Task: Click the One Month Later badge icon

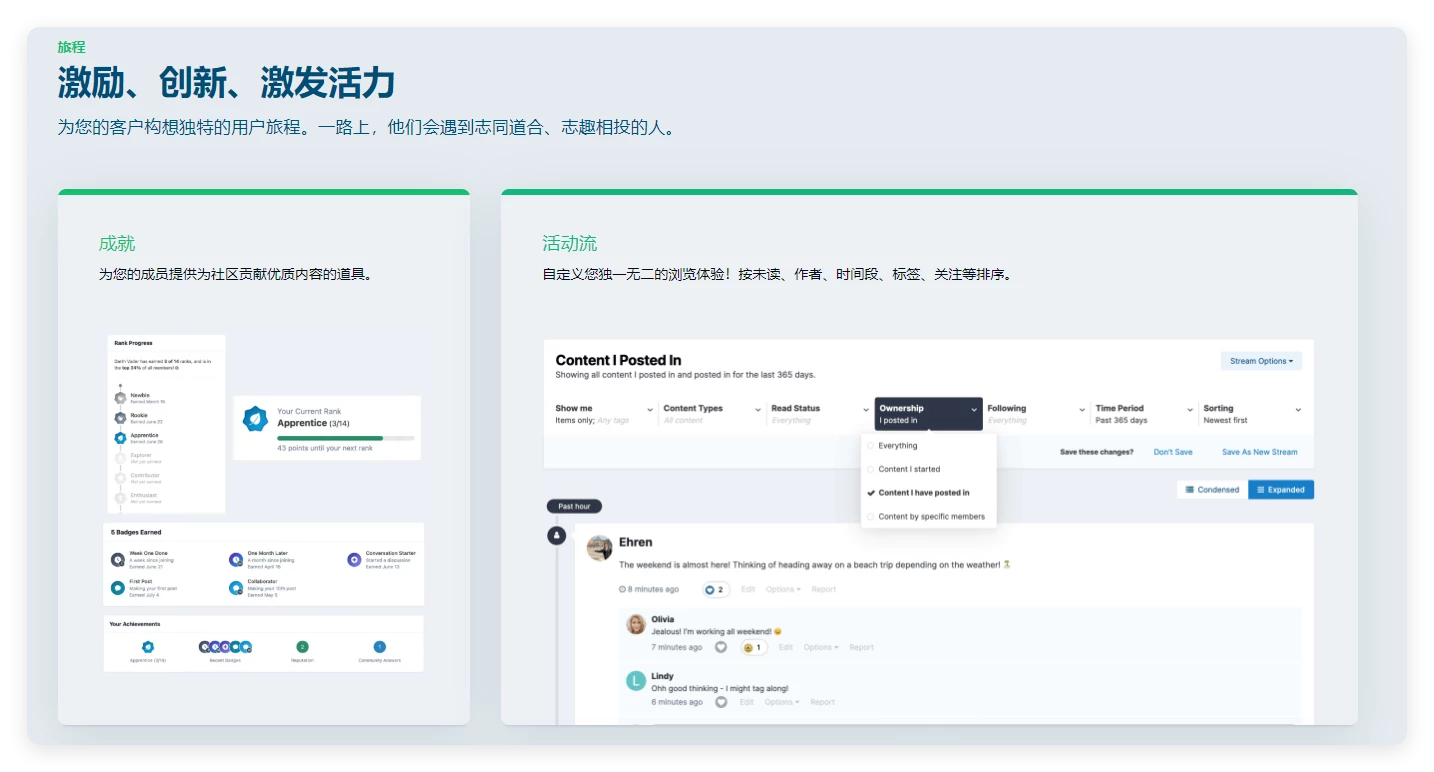Action: pos(236,559)
